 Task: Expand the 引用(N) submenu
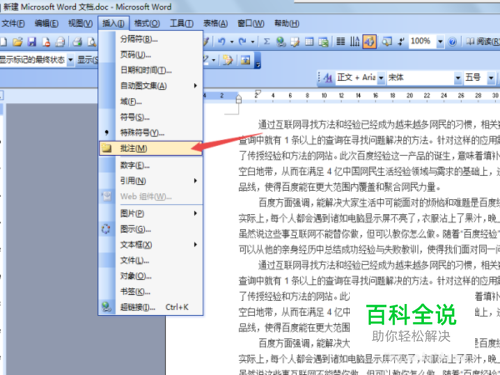[151, 181]
